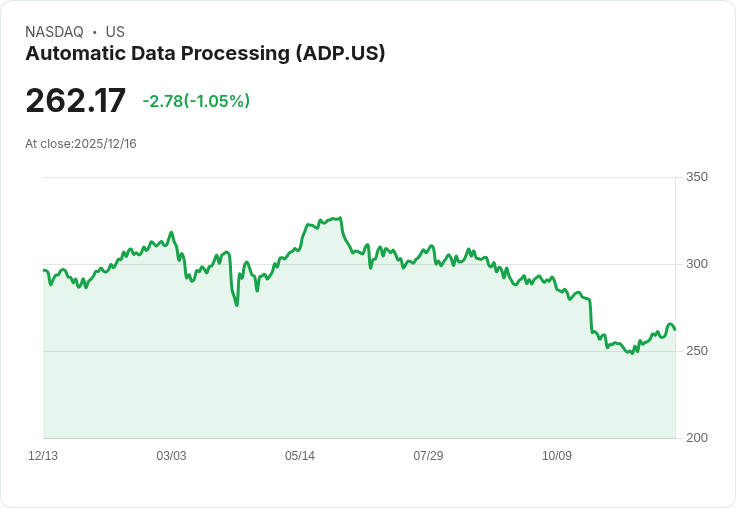Click the line's lowest point after 10/09
This screenshot has height=508, width=736.
631,353
